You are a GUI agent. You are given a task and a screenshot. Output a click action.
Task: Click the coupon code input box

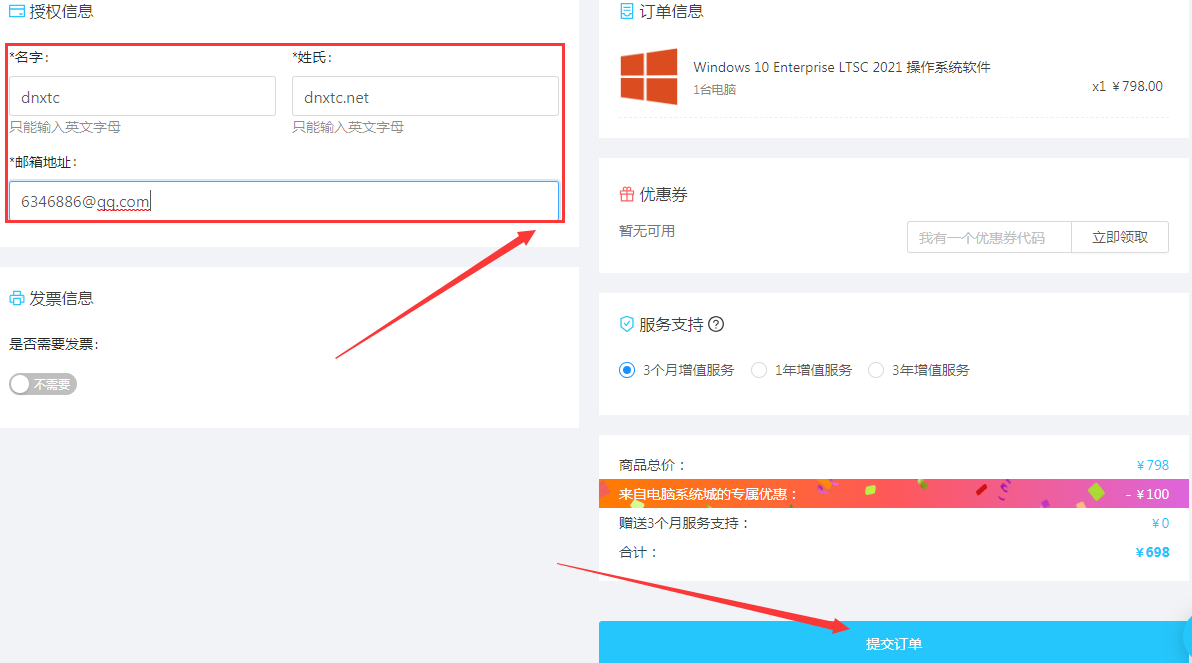(x=989, y=237)
